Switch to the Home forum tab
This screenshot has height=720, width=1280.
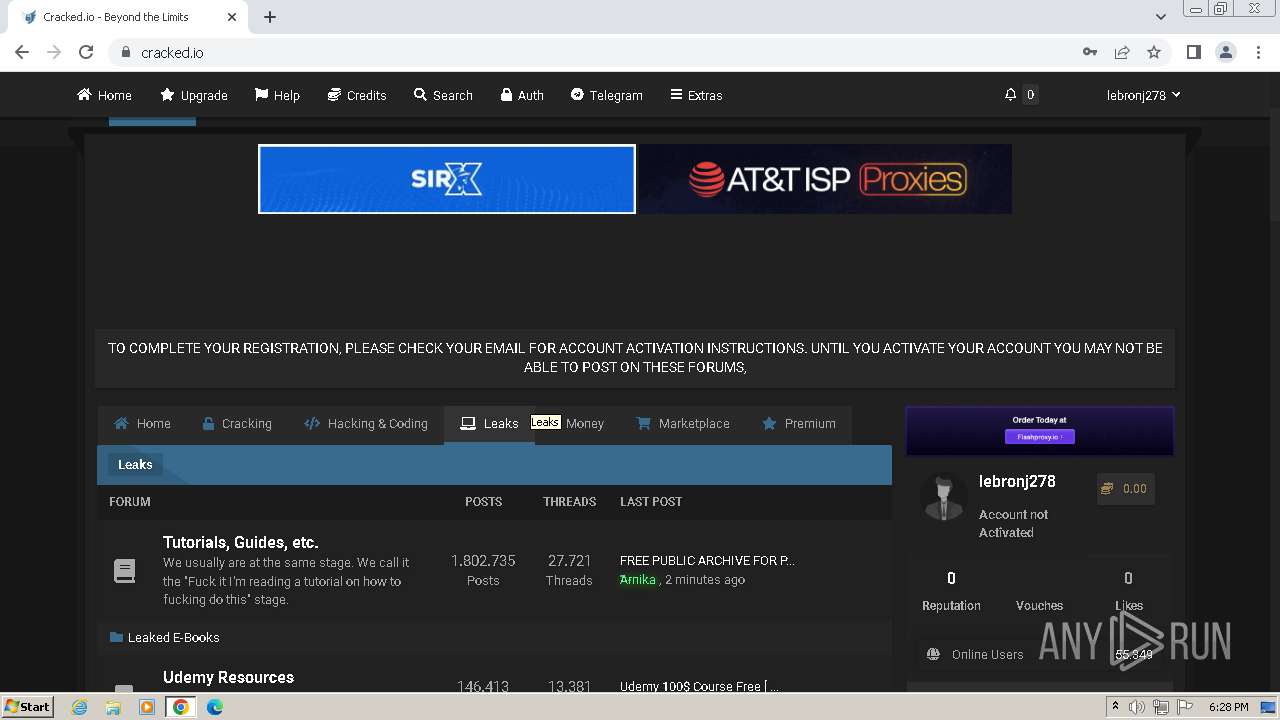[x=142, y=424]
